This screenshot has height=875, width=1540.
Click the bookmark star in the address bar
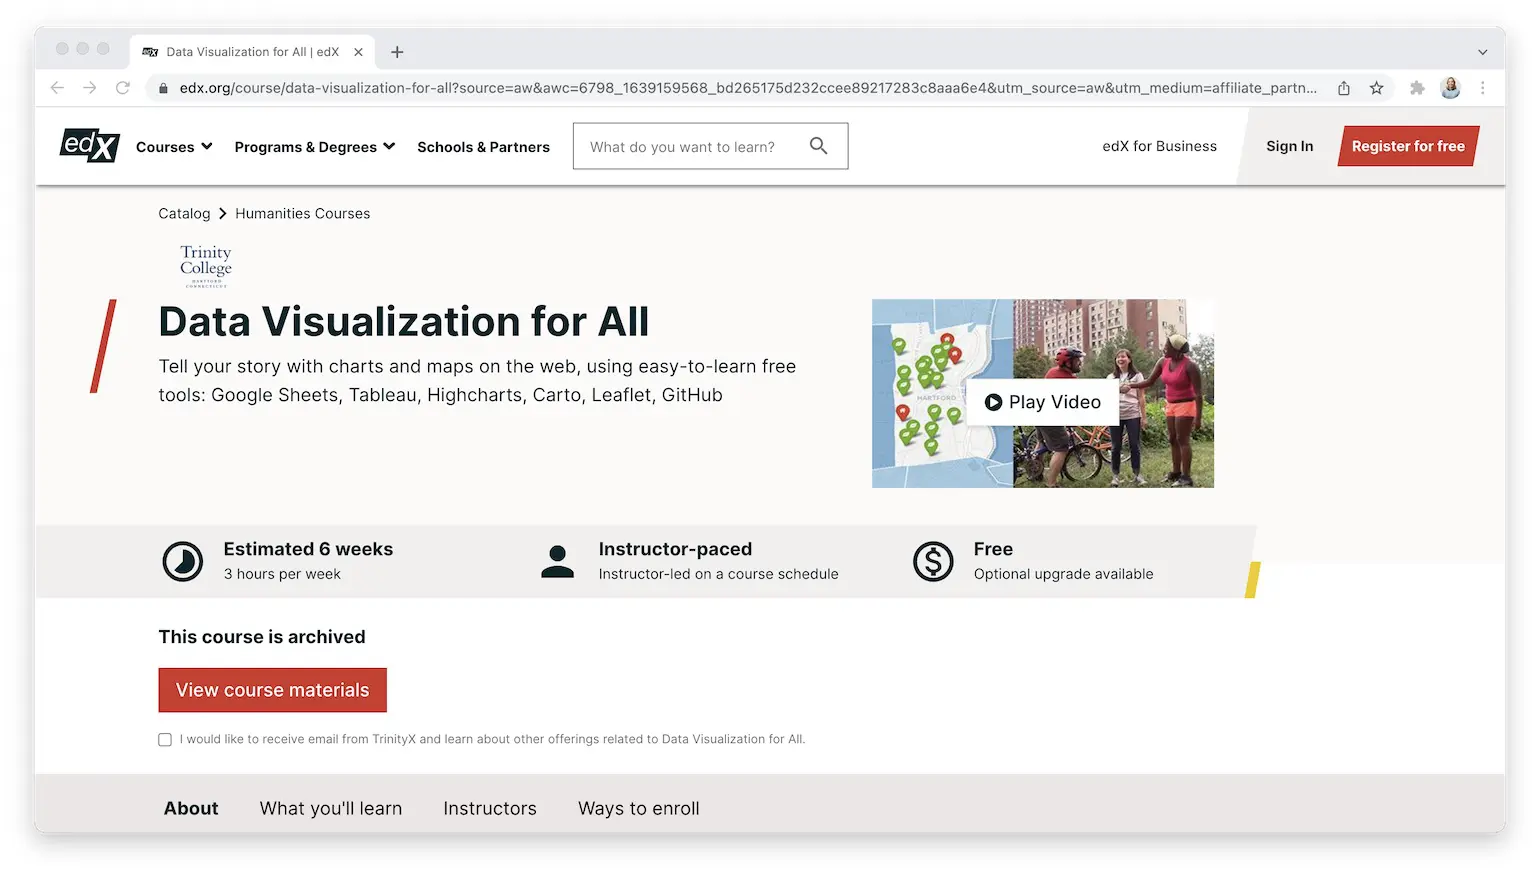coord(1377,88)
